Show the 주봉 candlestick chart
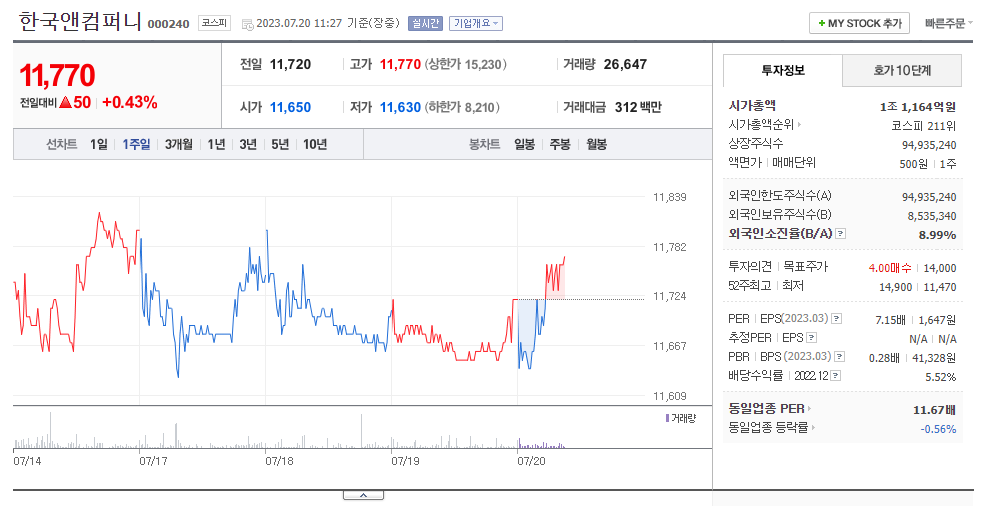Image resolution: width=991 pixels, height=506 pixels. pyautogui.click(x=560, y=145)
